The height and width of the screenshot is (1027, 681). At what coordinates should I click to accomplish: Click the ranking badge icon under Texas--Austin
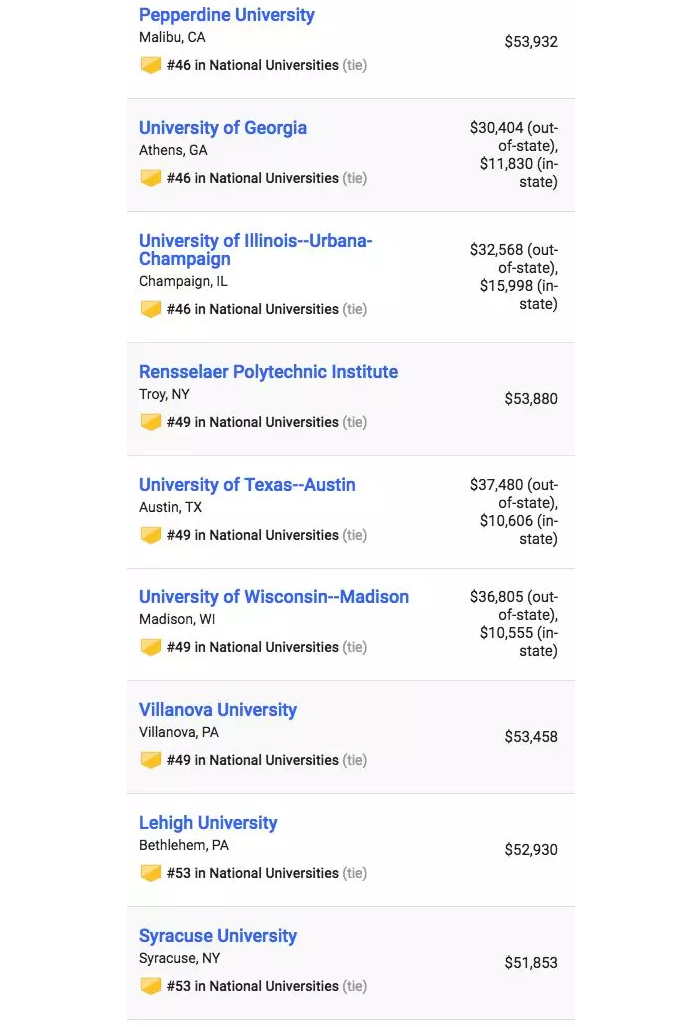pos(151,535)
